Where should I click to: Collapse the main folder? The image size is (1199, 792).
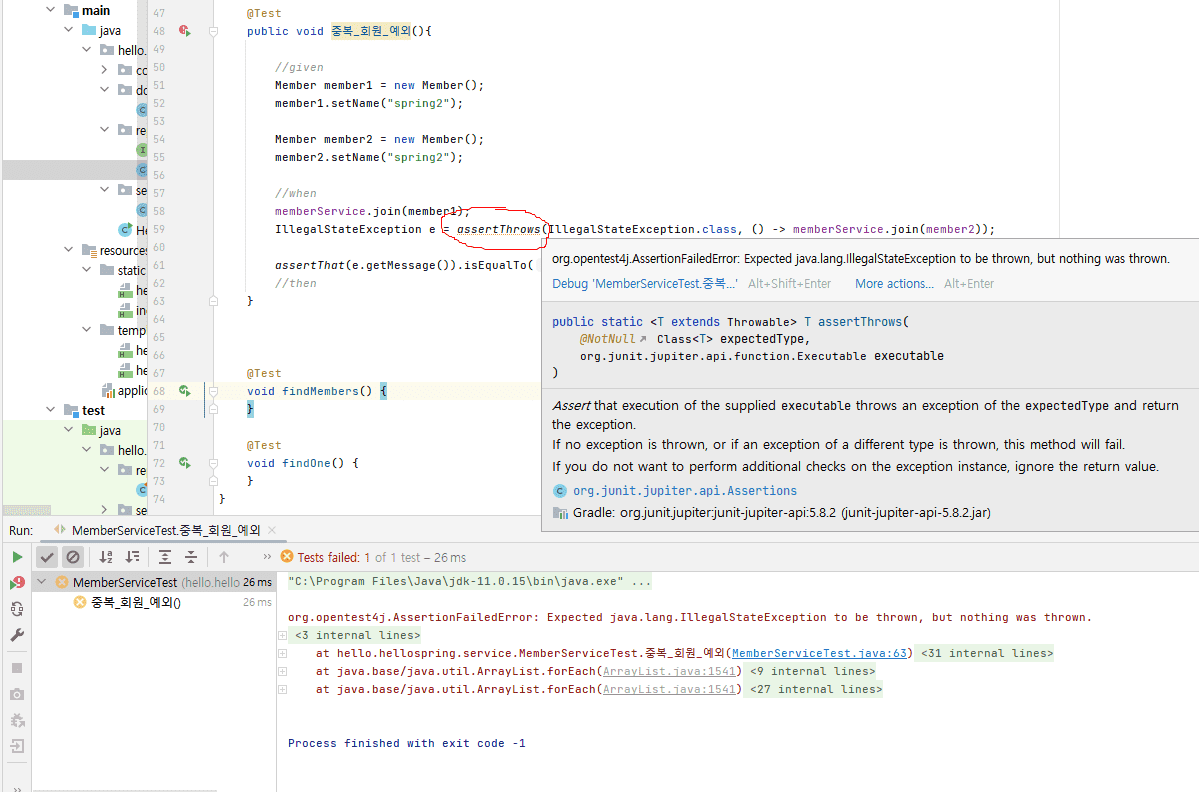50,10
